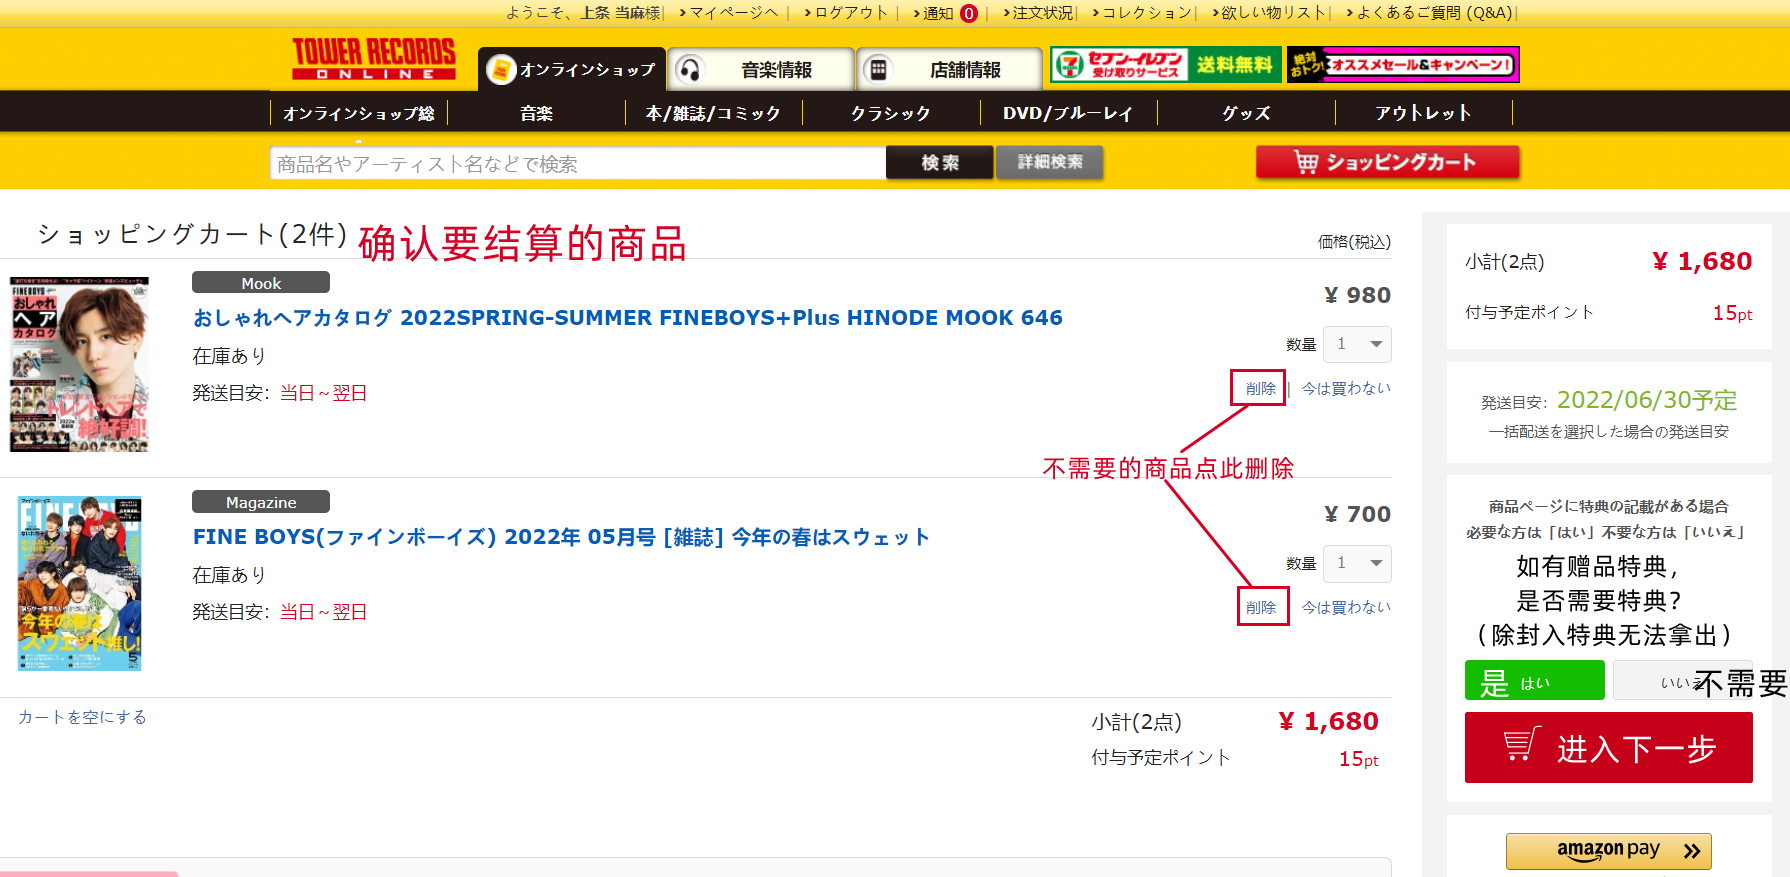
Task: Open the ショッピングカート button
Action: 1388,162
